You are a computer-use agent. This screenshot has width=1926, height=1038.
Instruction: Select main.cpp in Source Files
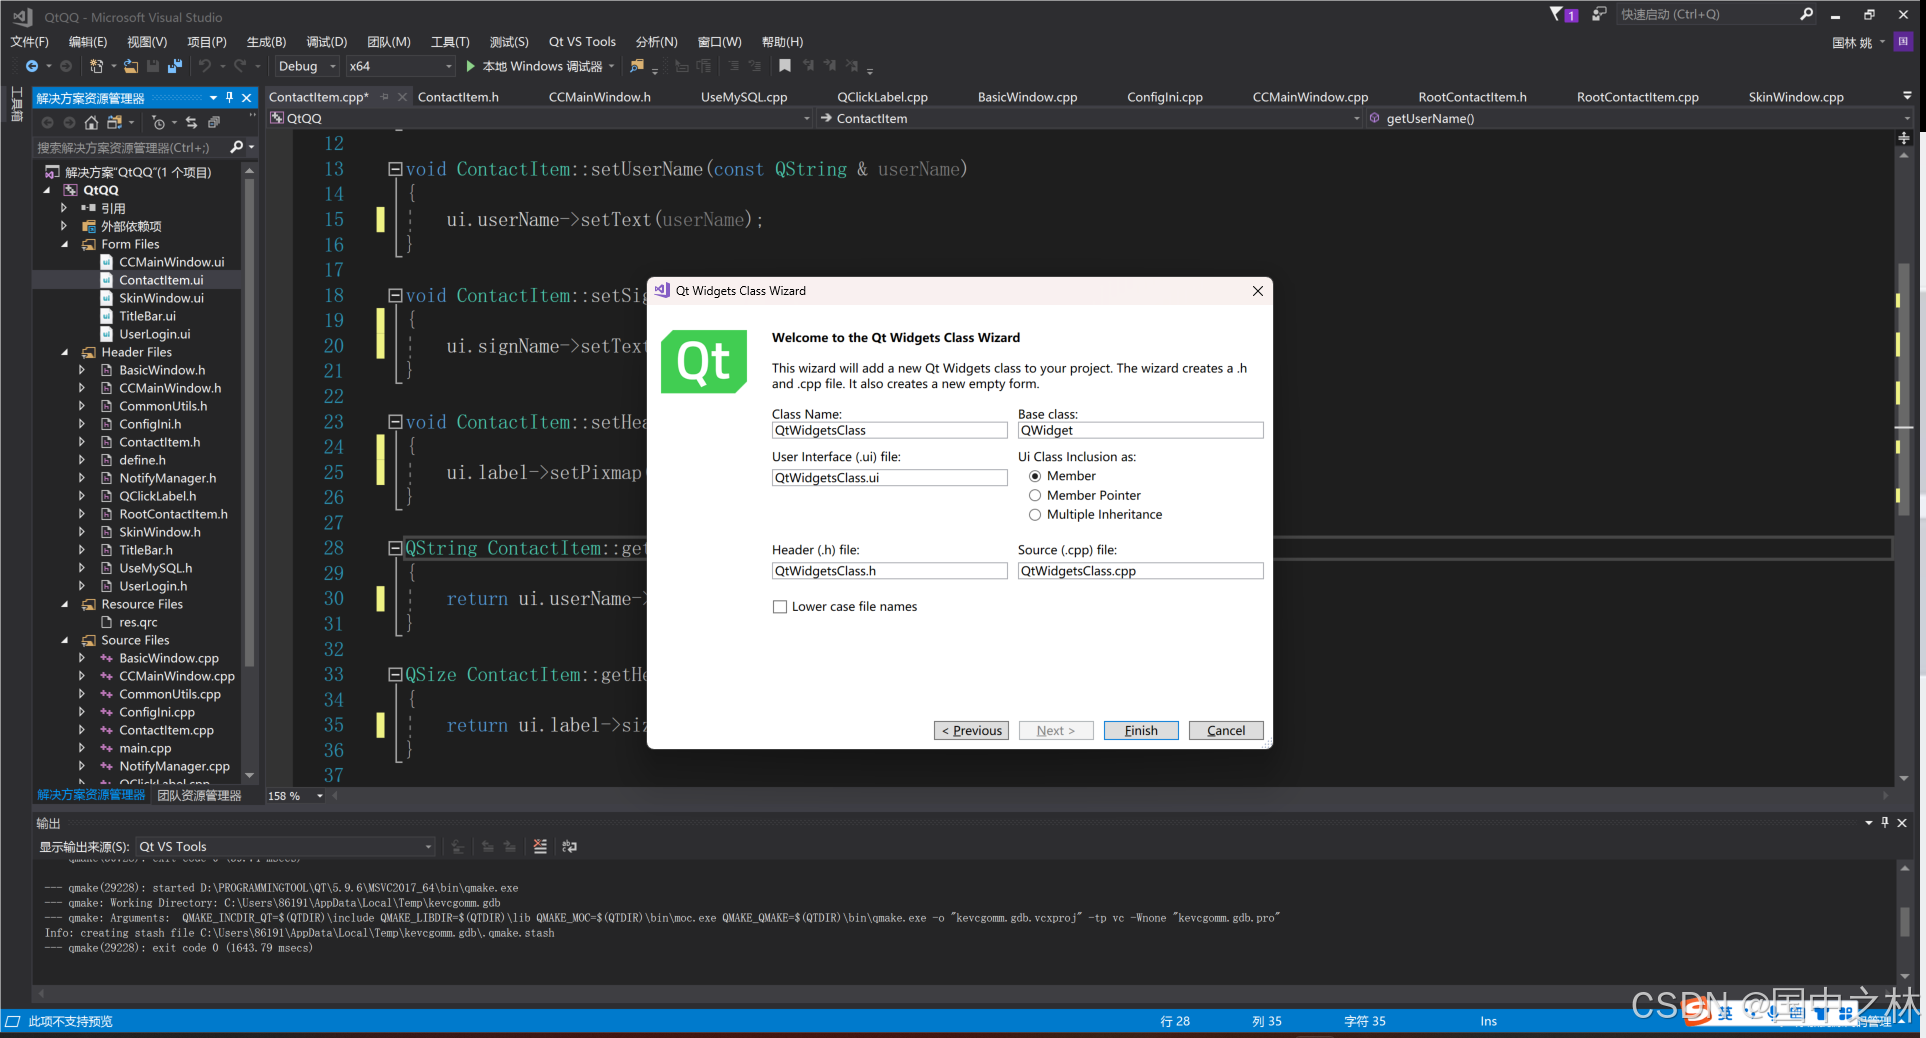point(145,748)
